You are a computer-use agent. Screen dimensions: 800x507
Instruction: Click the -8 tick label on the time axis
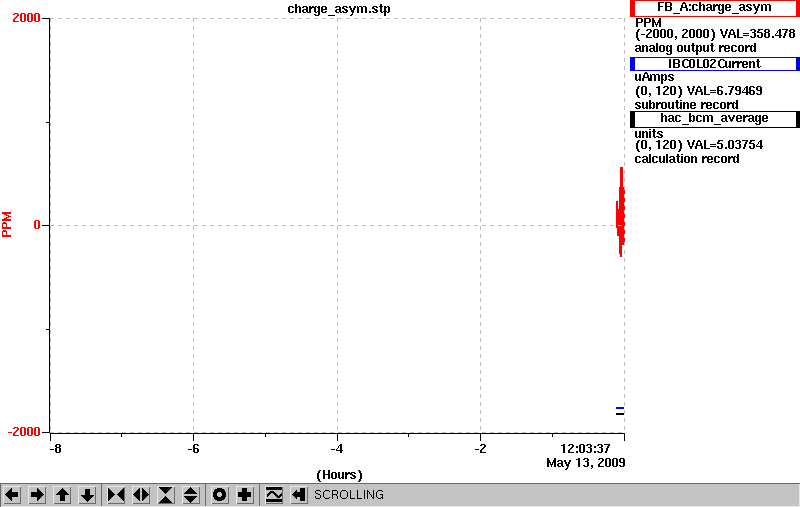[x=55, y=449]
